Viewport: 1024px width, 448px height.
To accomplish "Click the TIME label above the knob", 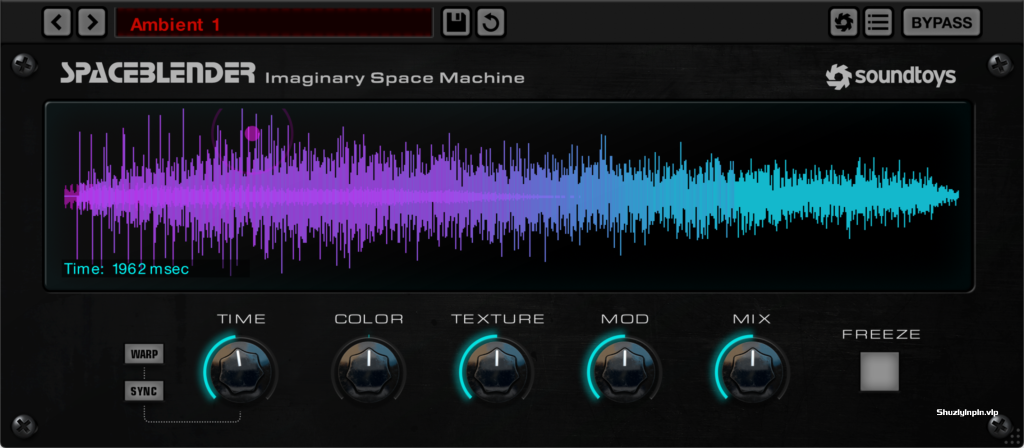I will [241, 319].
